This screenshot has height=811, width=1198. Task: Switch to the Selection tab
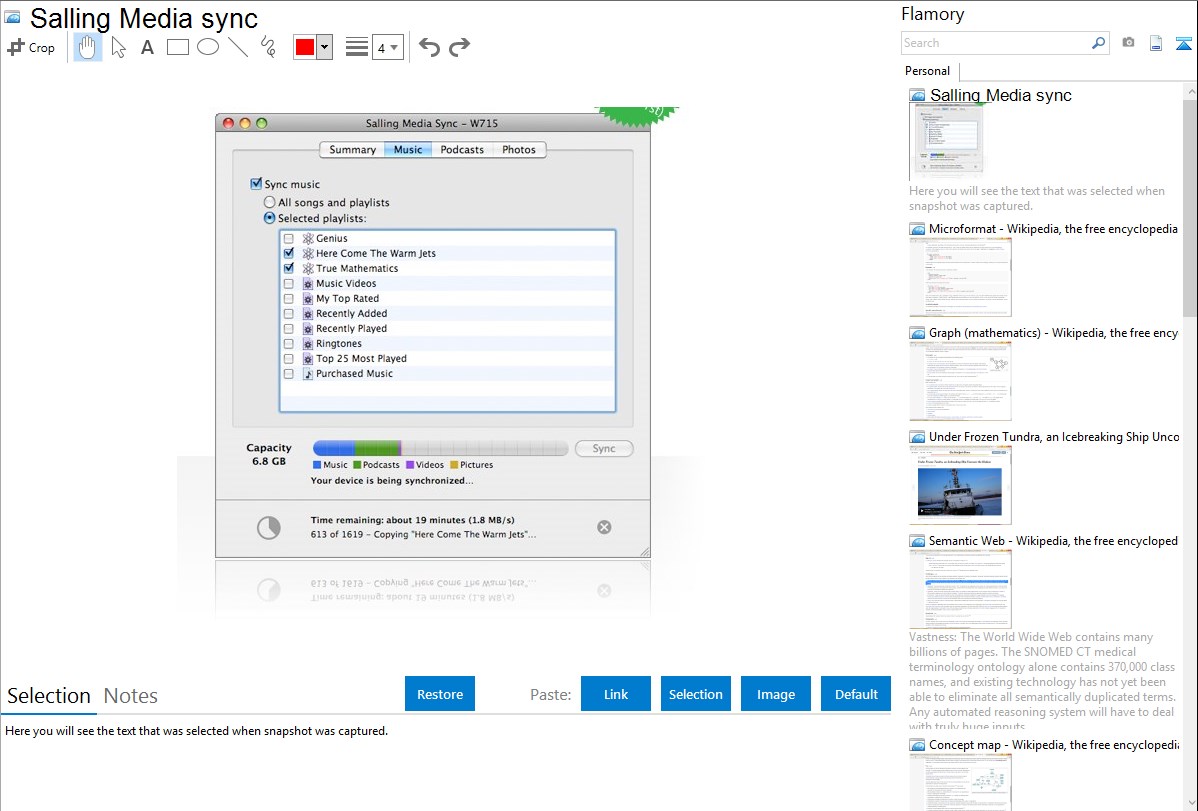point(49,696)
